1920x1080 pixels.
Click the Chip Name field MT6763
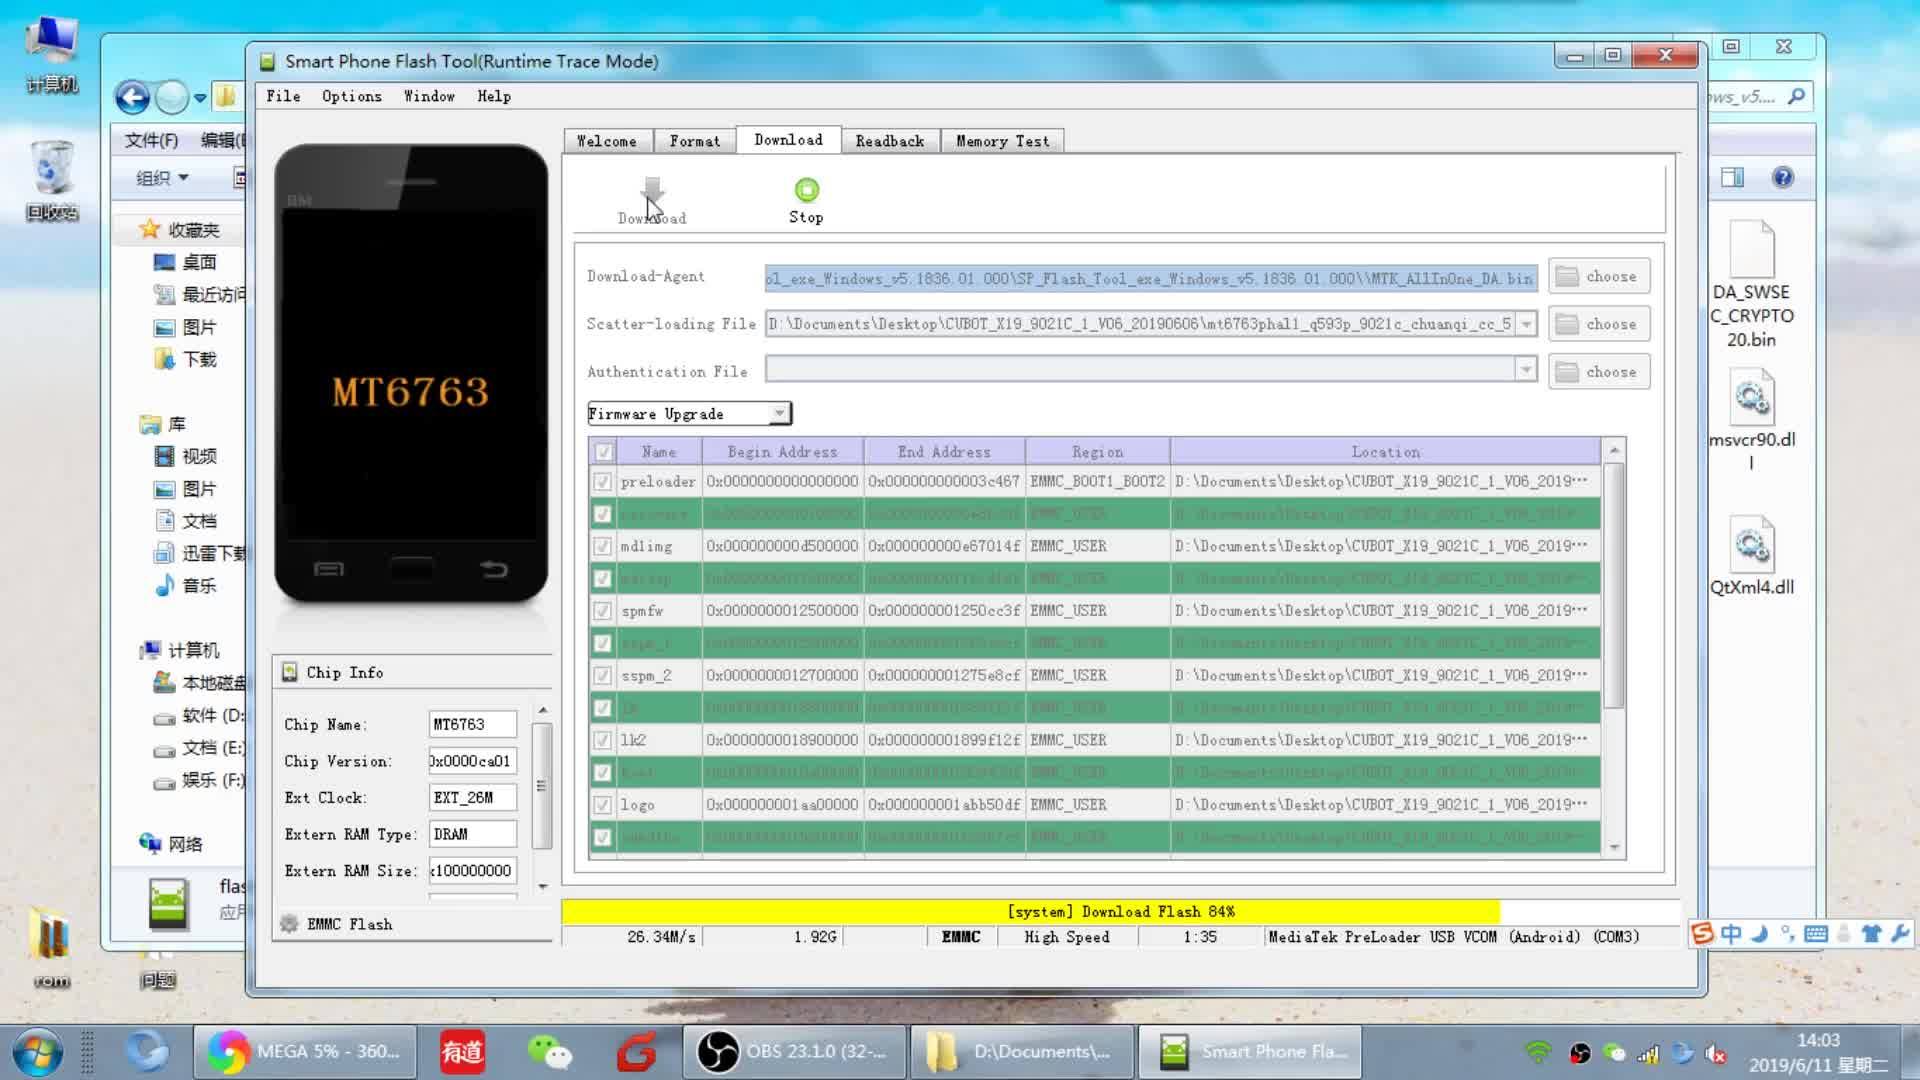click(x=472, y=724)
